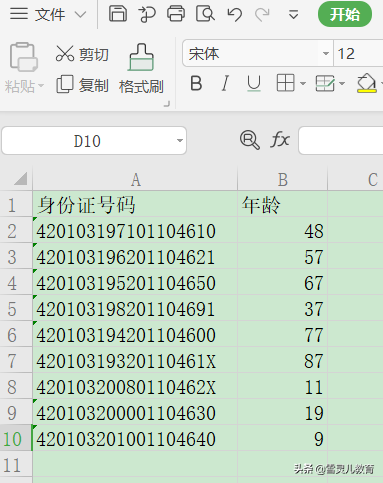Select column A header
Screen dimensions: 383x483
coord(135,180)
